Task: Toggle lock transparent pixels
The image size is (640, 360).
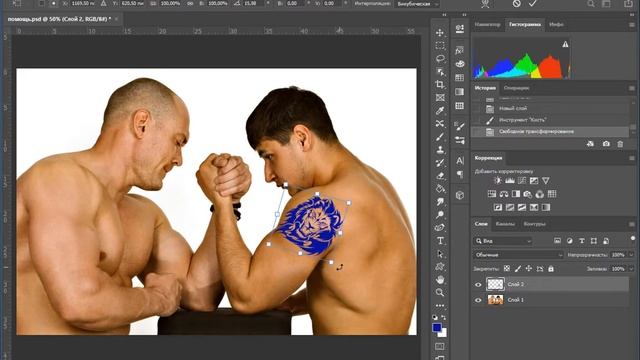Action: tap(507, 269)
